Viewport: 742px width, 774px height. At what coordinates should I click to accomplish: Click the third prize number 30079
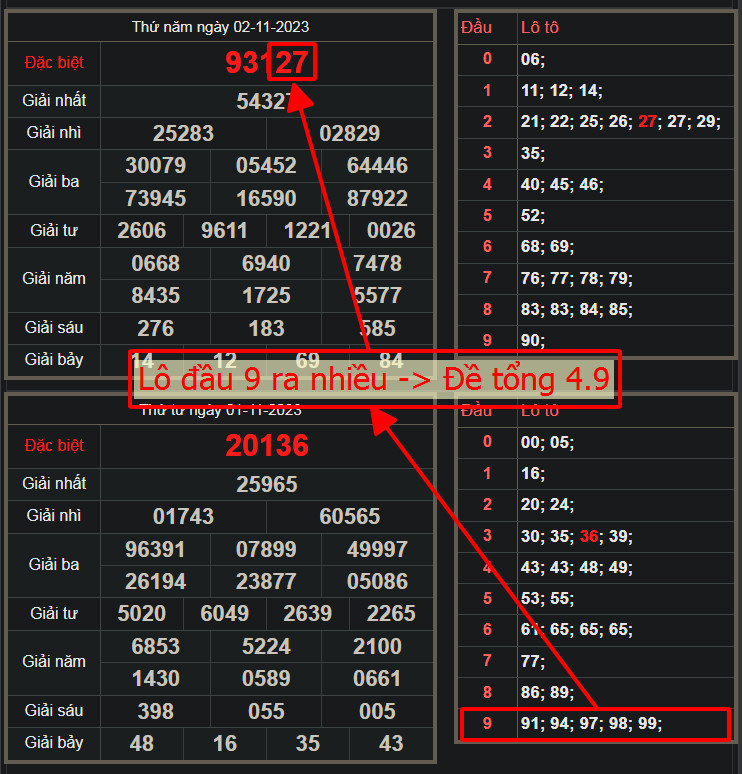(156, 165)
